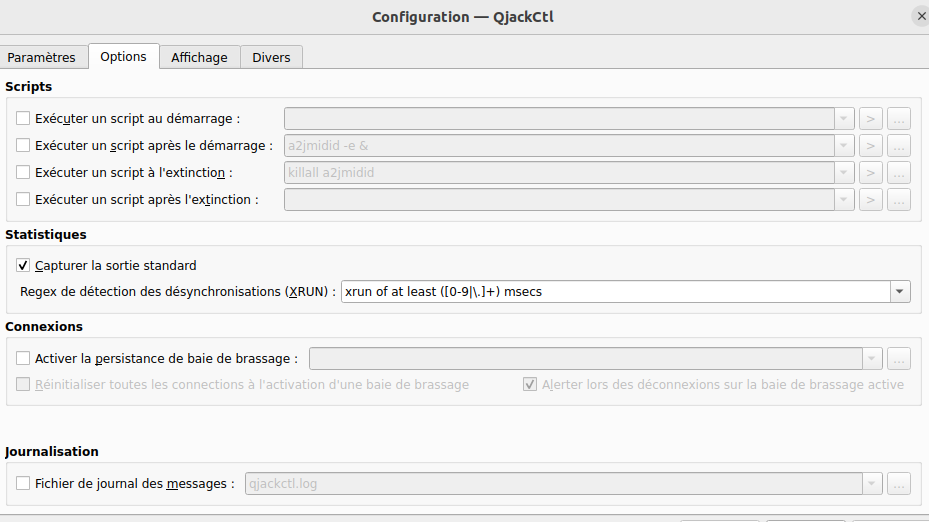This screenshot has width=929, height=522.
Task: Enable "Exécuter un script au démarrage" checkbox
Action: 23,119
